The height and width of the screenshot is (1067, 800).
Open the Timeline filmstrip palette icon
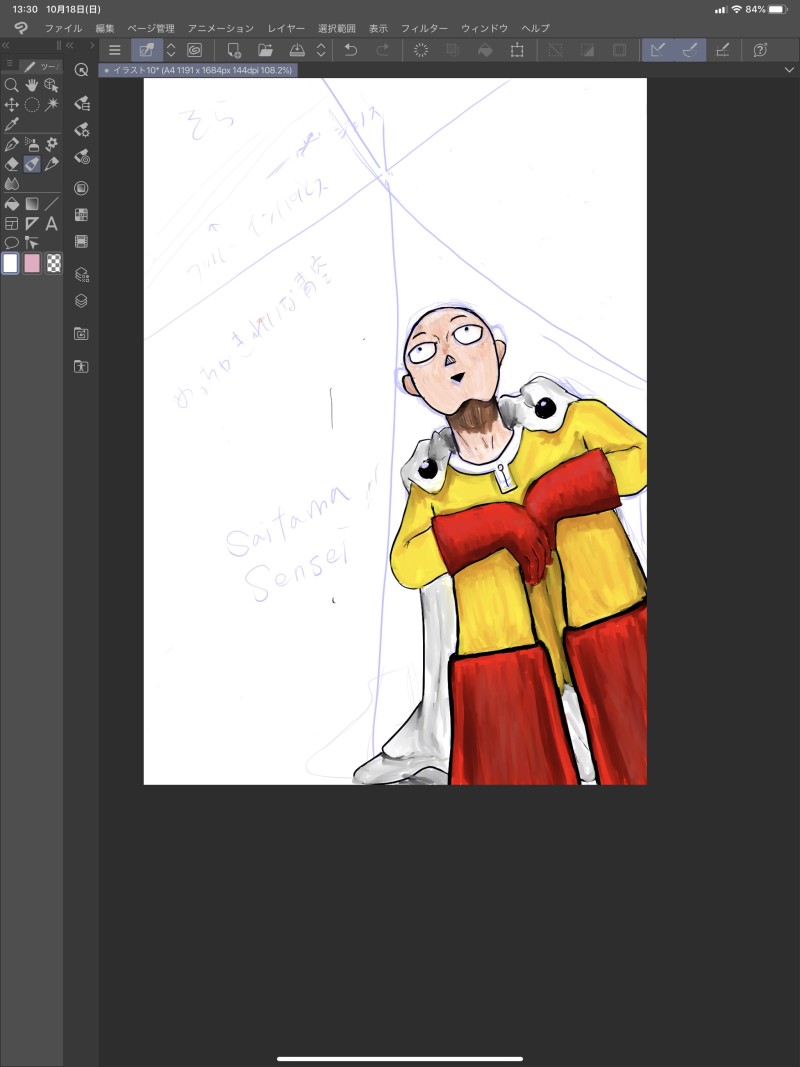click(81, 242)
